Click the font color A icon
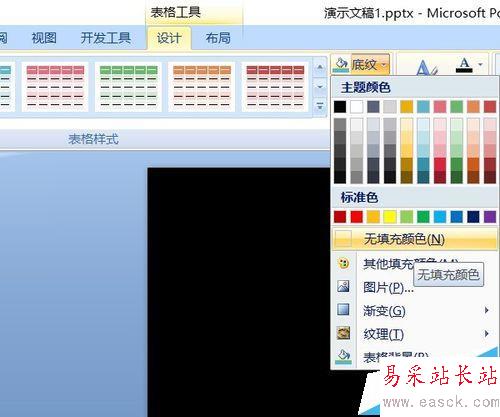 [x=464, y=65]
